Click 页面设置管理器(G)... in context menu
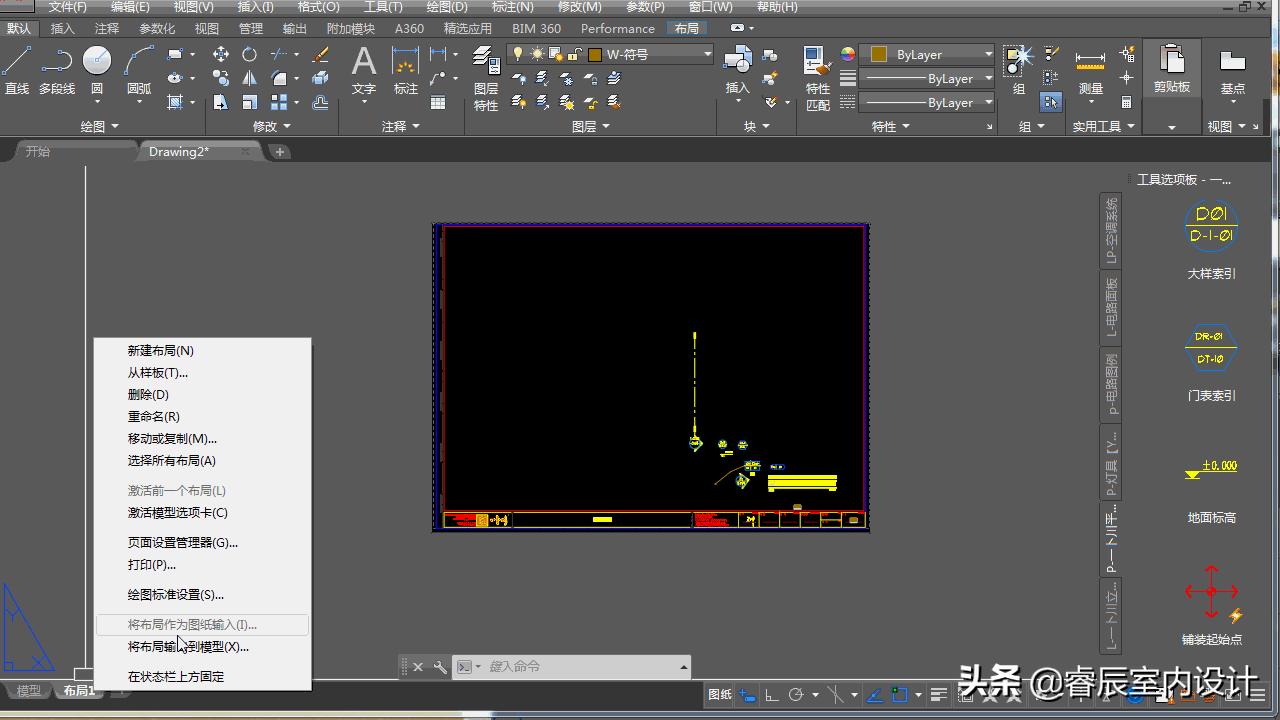 click(x=182, y=543)
